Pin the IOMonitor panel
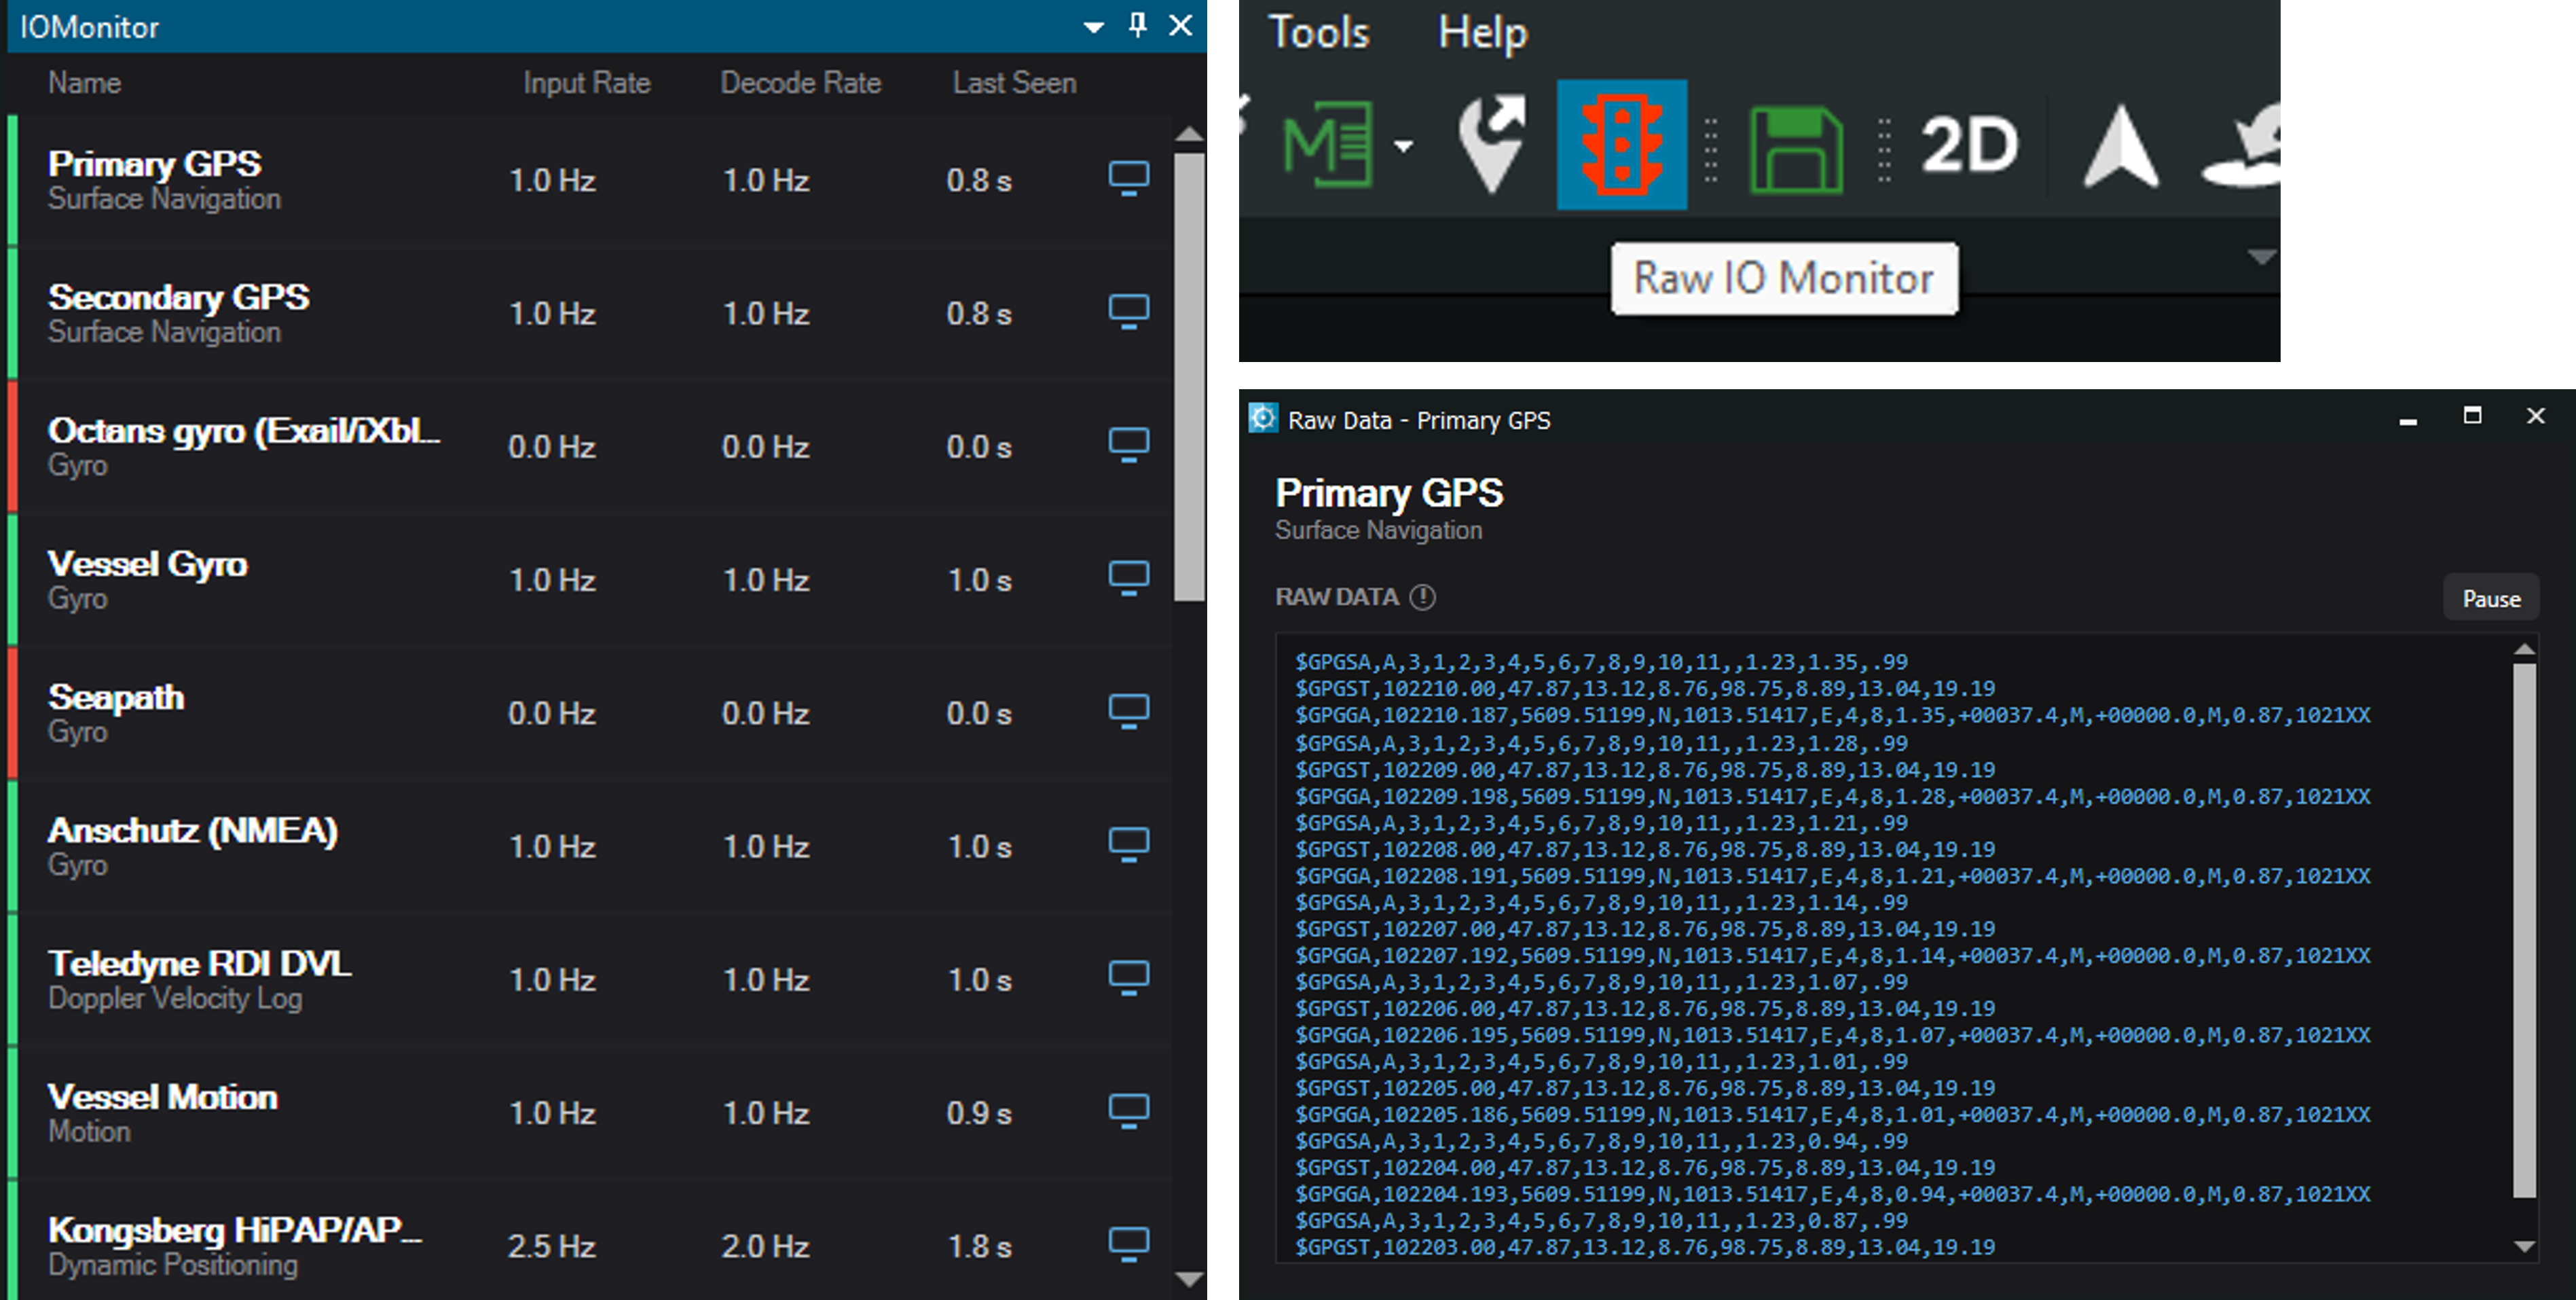Screen dimensions: 2576x1300 point(1137,25)
